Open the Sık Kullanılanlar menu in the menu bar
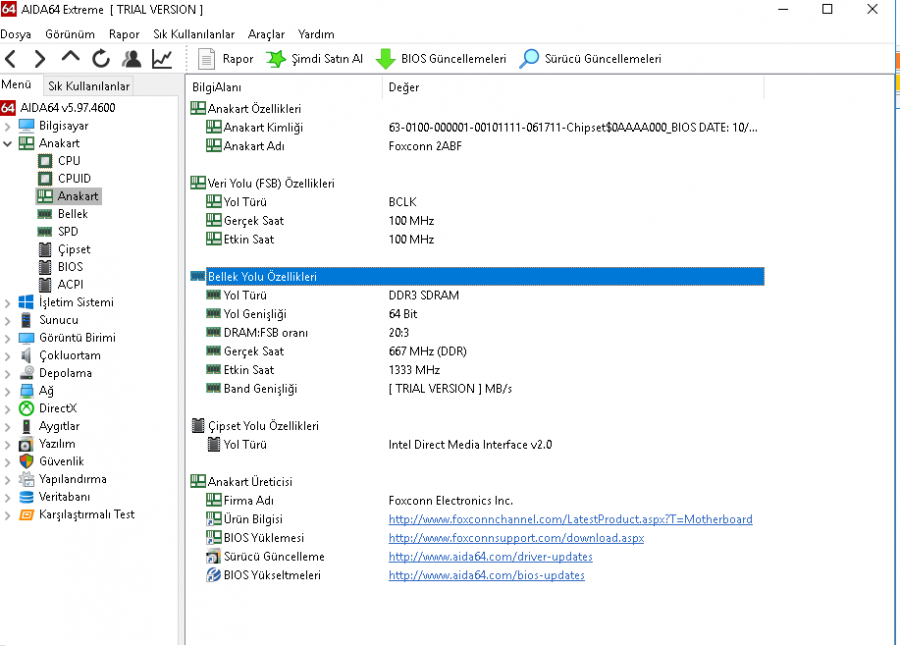 [x=194, y=34]
